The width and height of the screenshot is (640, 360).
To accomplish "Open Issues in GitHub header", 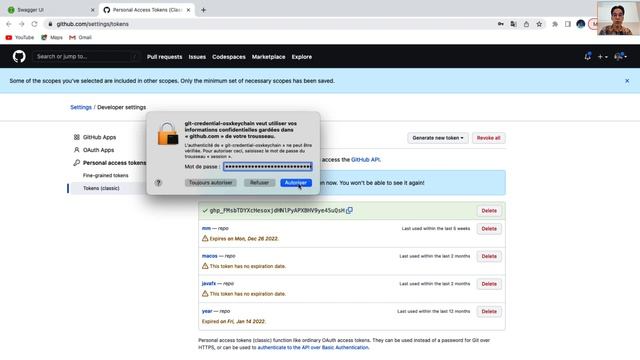I will [x=197, y=57].
